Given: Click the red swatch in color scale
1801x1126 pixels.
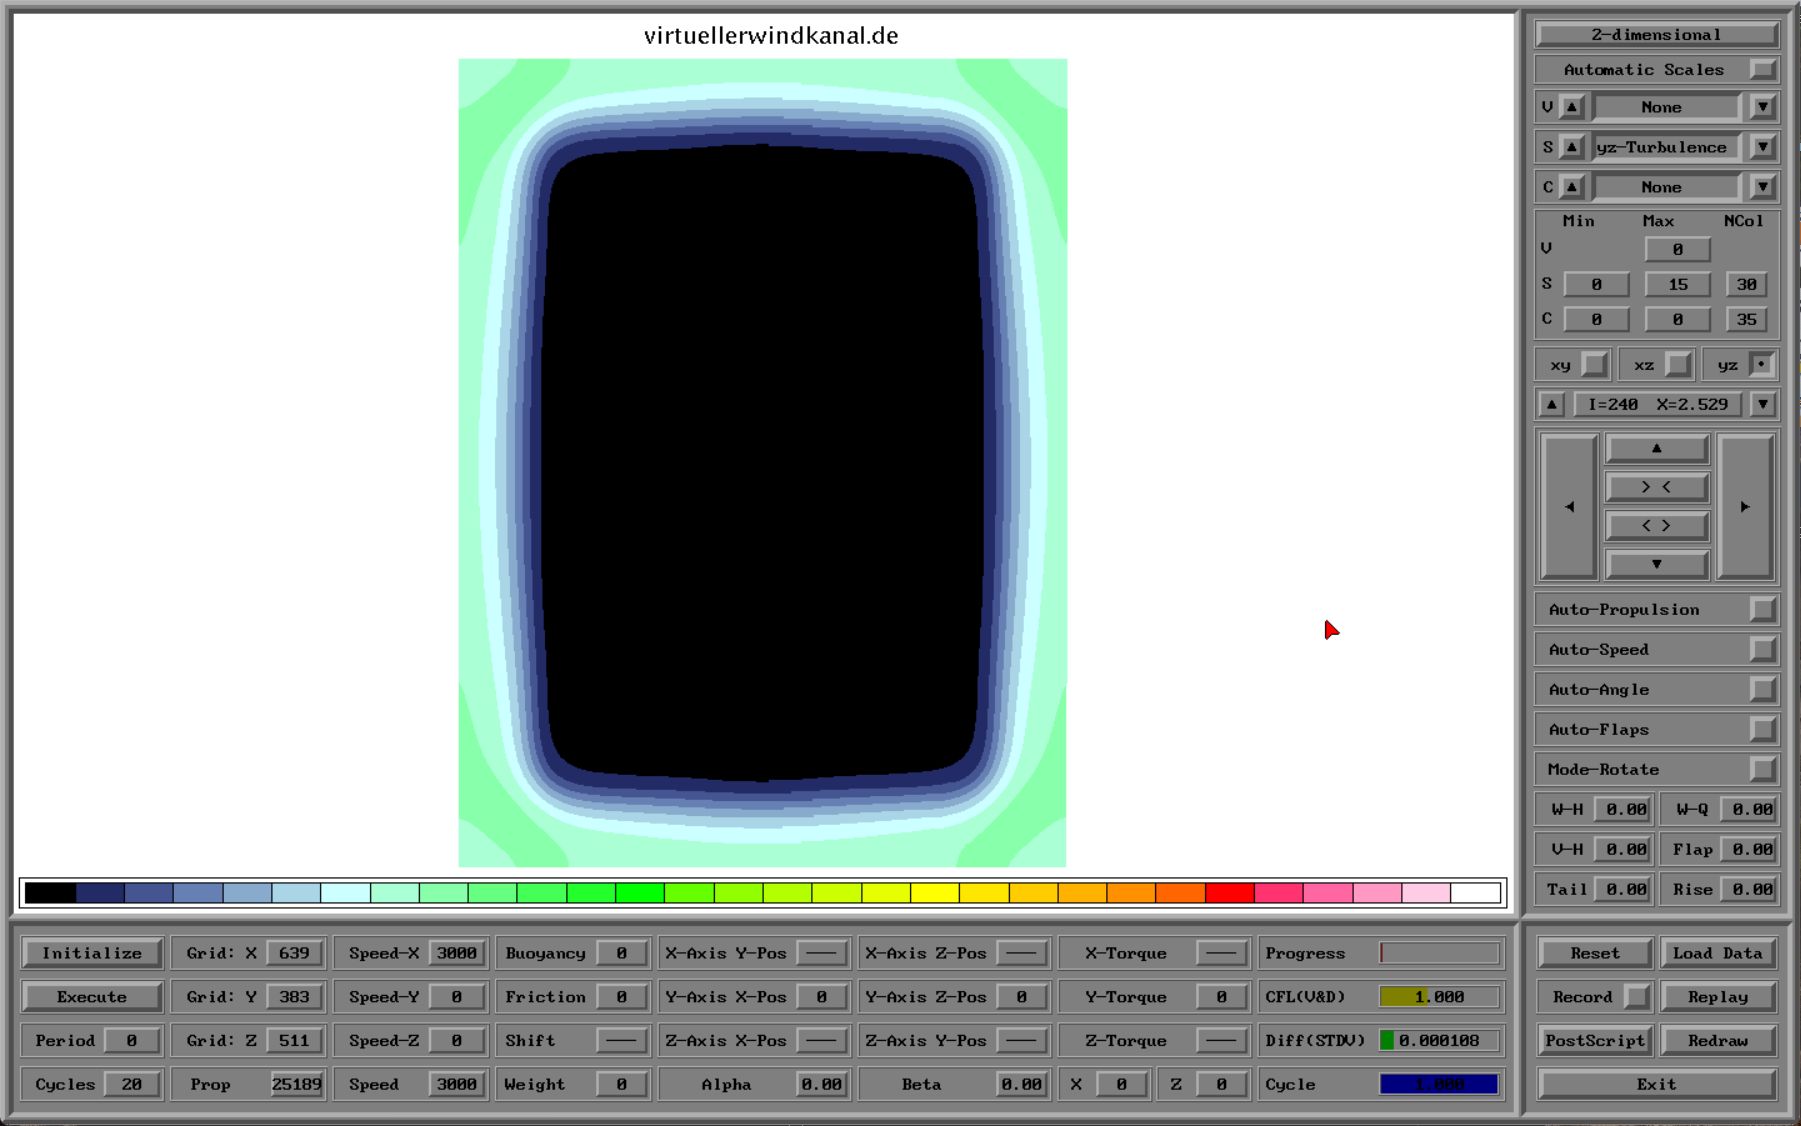Looking at the screenshot, I should coord(1230,892).
